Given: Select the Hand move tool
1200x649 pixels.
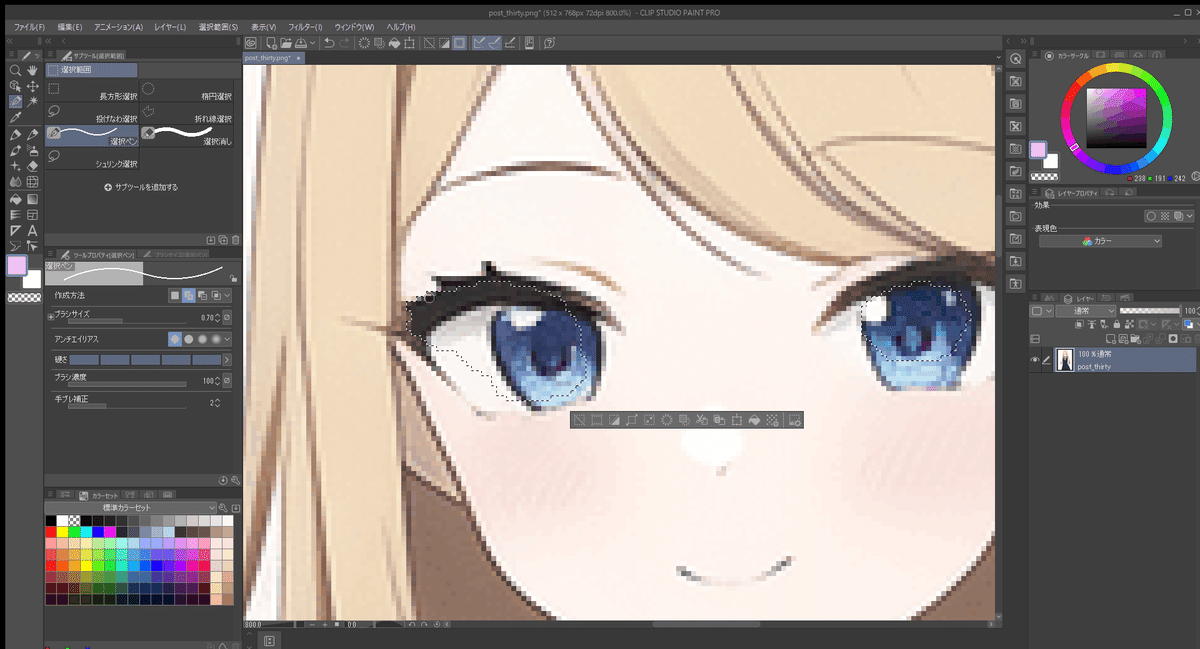Looking at the screenshot, I should [33, 71].
